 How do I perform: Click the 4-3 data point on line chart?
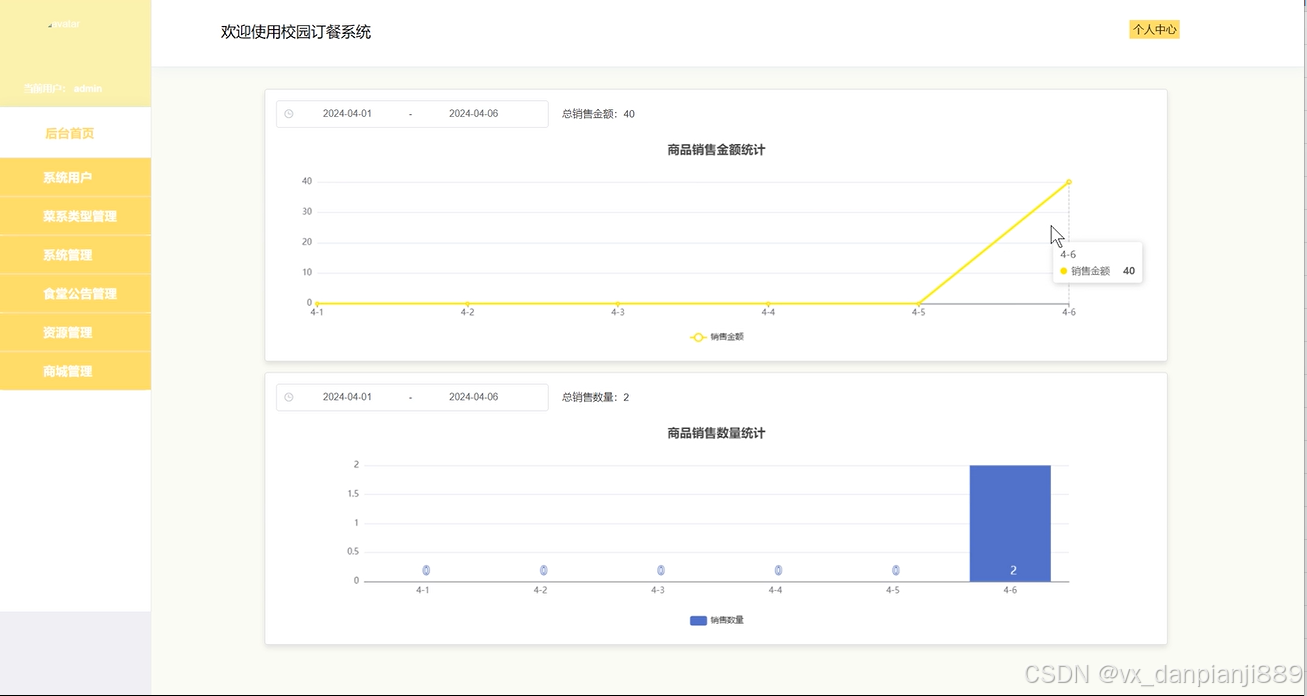(618, 303)
